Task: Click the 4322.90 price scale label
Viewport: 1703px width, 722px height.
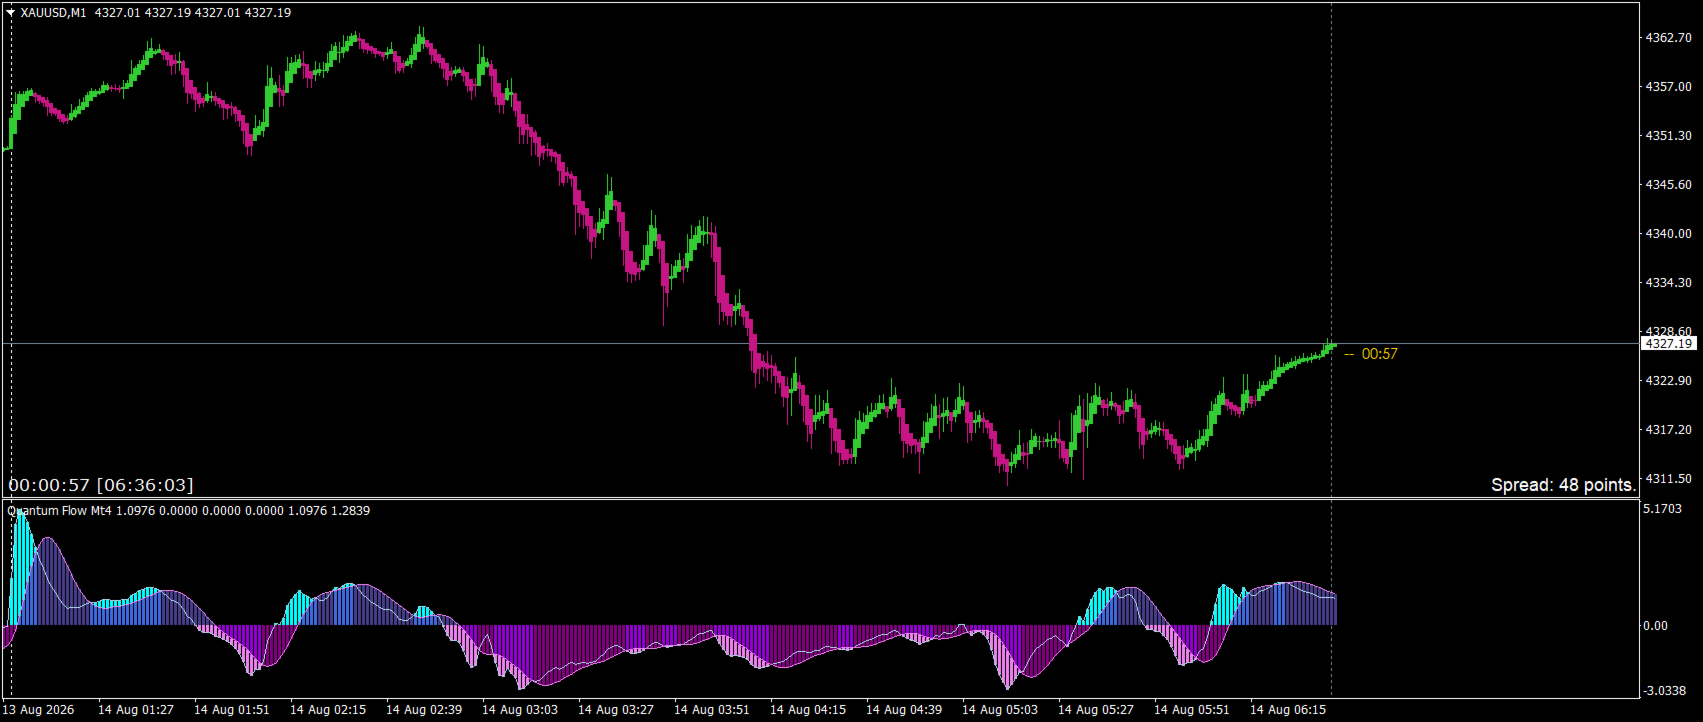Action: pyautogui.click(x=1668, y=381)
